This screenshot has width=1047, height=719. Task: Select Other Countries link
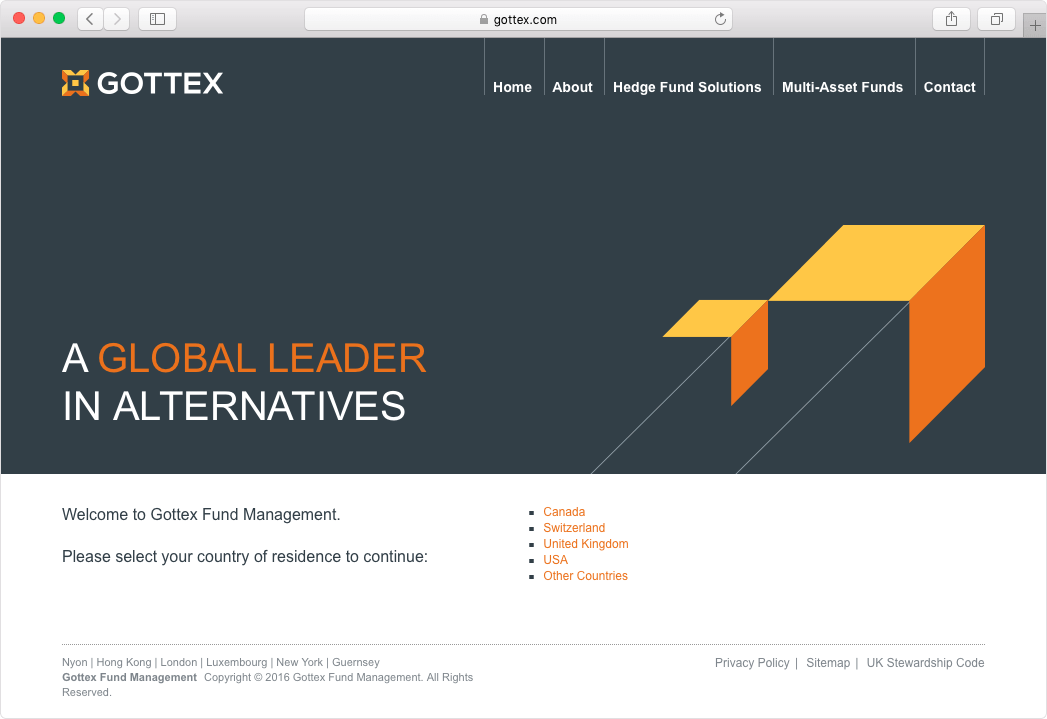pos(585,576)
